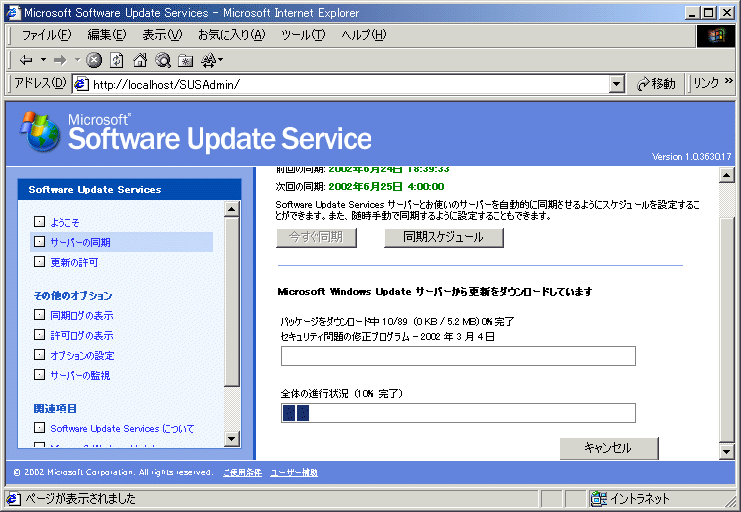Click the Forward arrow toolbar icon

[60, 60]
